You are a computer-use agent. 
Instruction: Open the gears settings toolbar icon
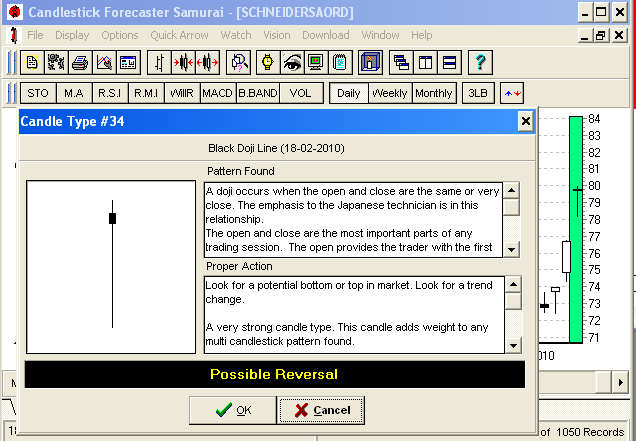coord(56,62)
